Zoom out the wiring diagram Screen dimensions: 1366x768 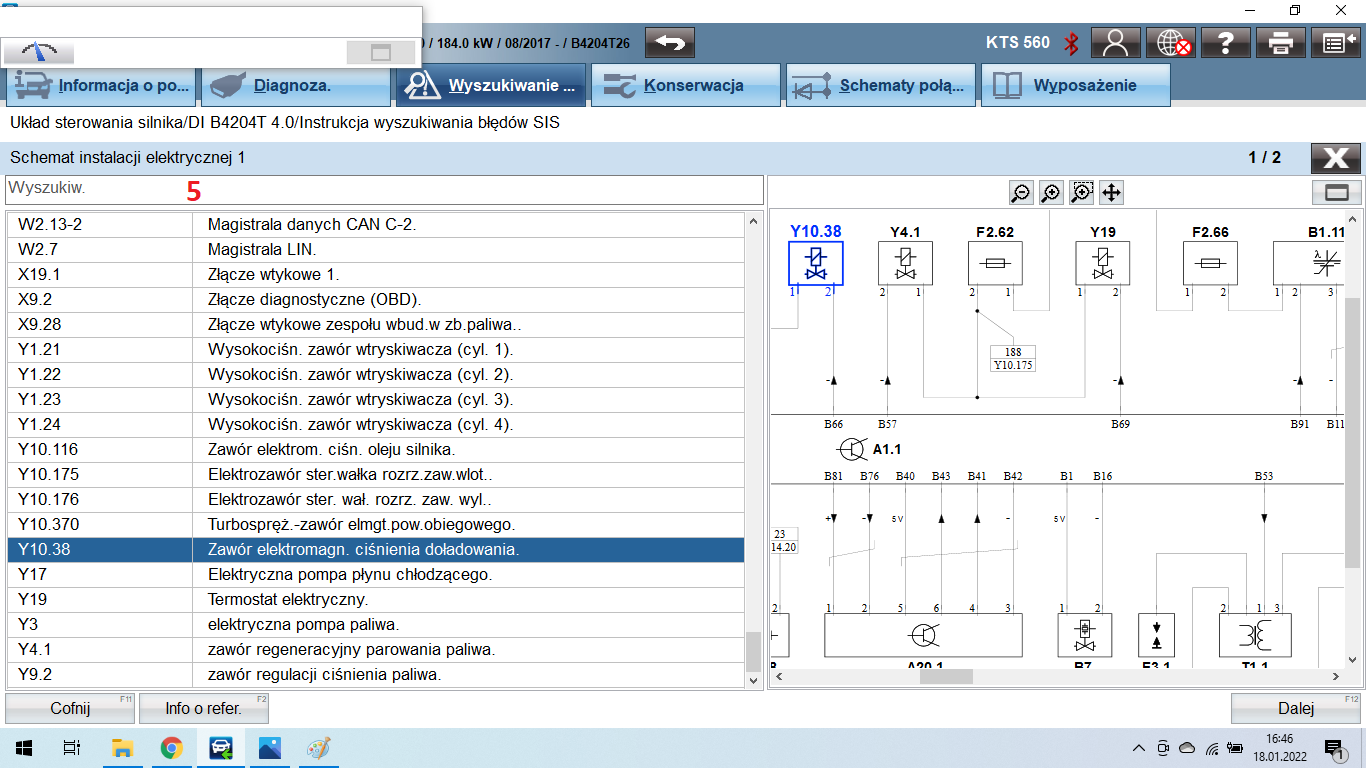[1021, 193]
